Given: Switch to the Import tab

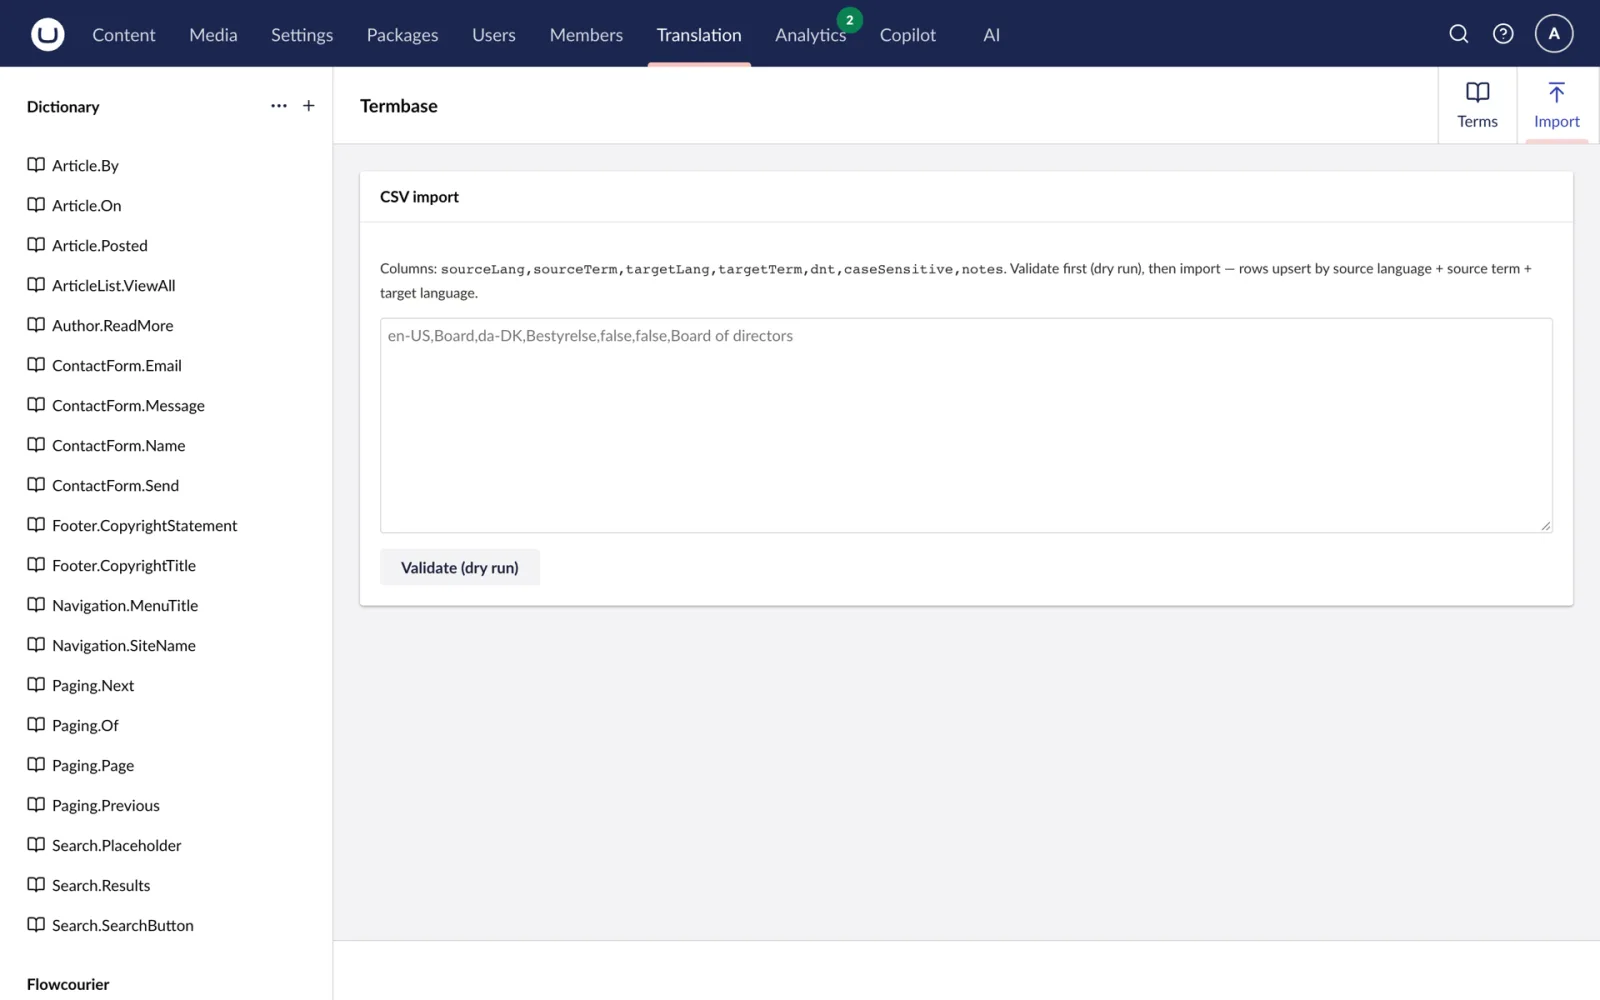Looking at the screenshot, I should coord(1557,105).
